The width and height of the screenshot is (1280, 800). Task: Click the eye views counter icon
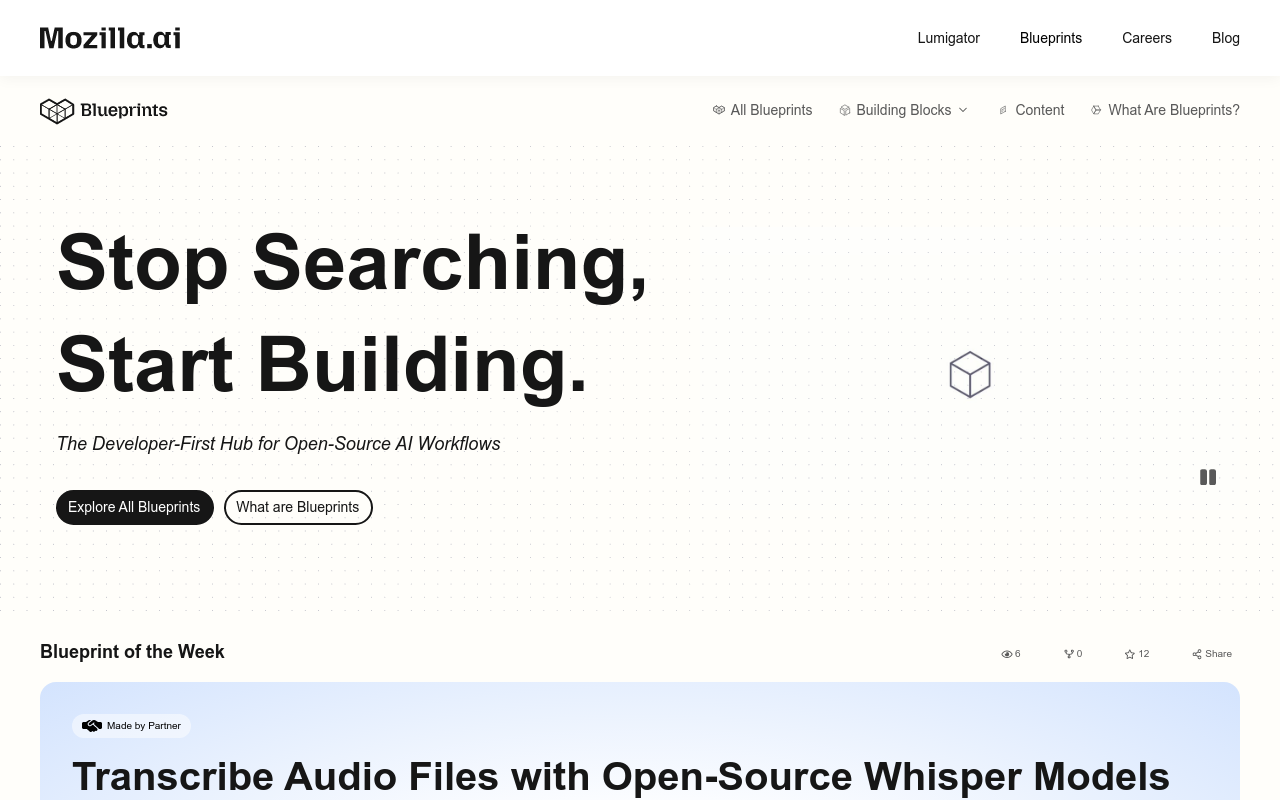[1007, 654]
